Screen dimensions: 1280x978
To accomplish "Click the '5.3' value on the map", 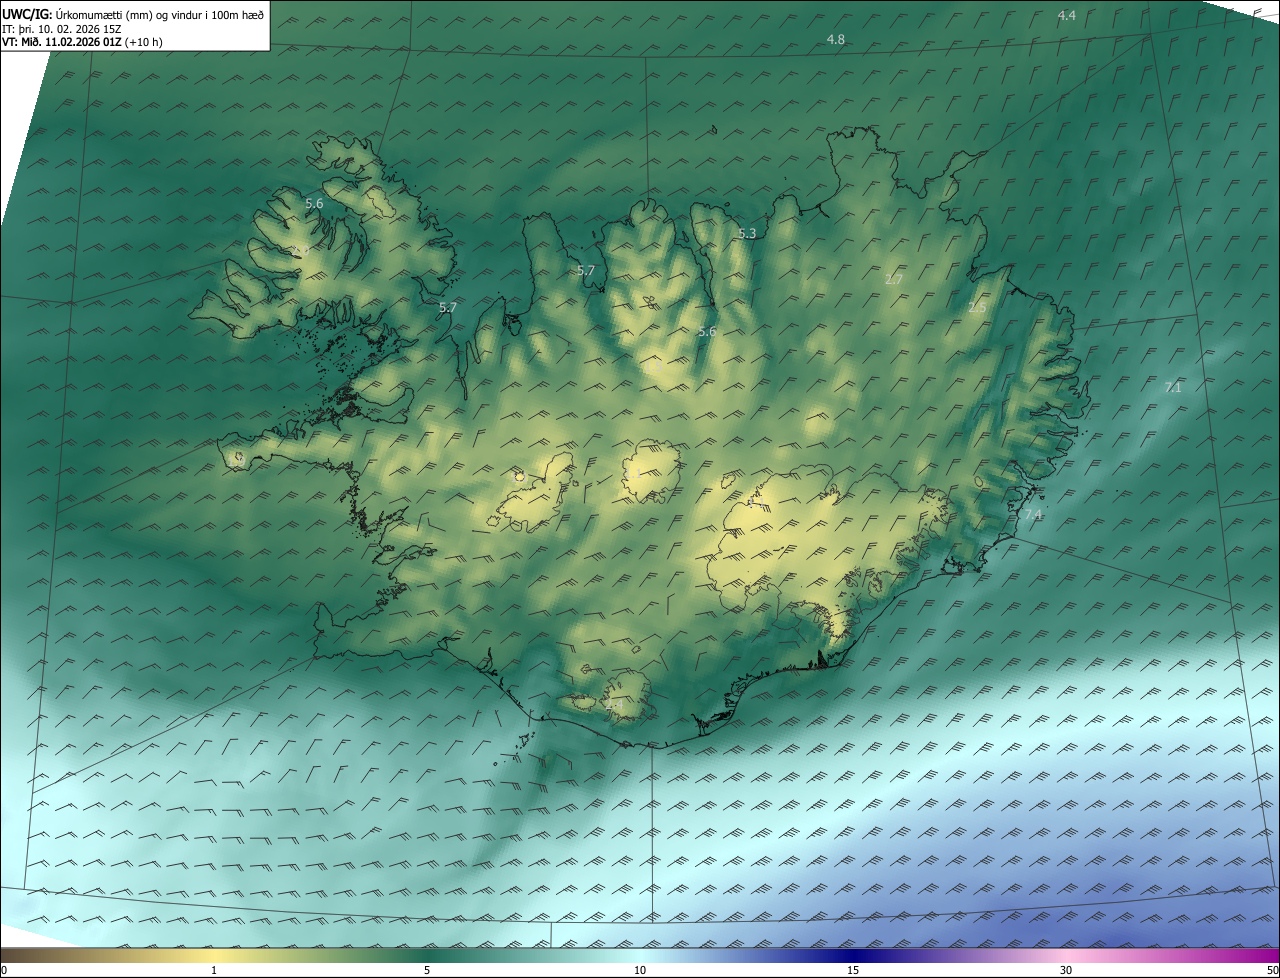I will click(x=747, y=233).
